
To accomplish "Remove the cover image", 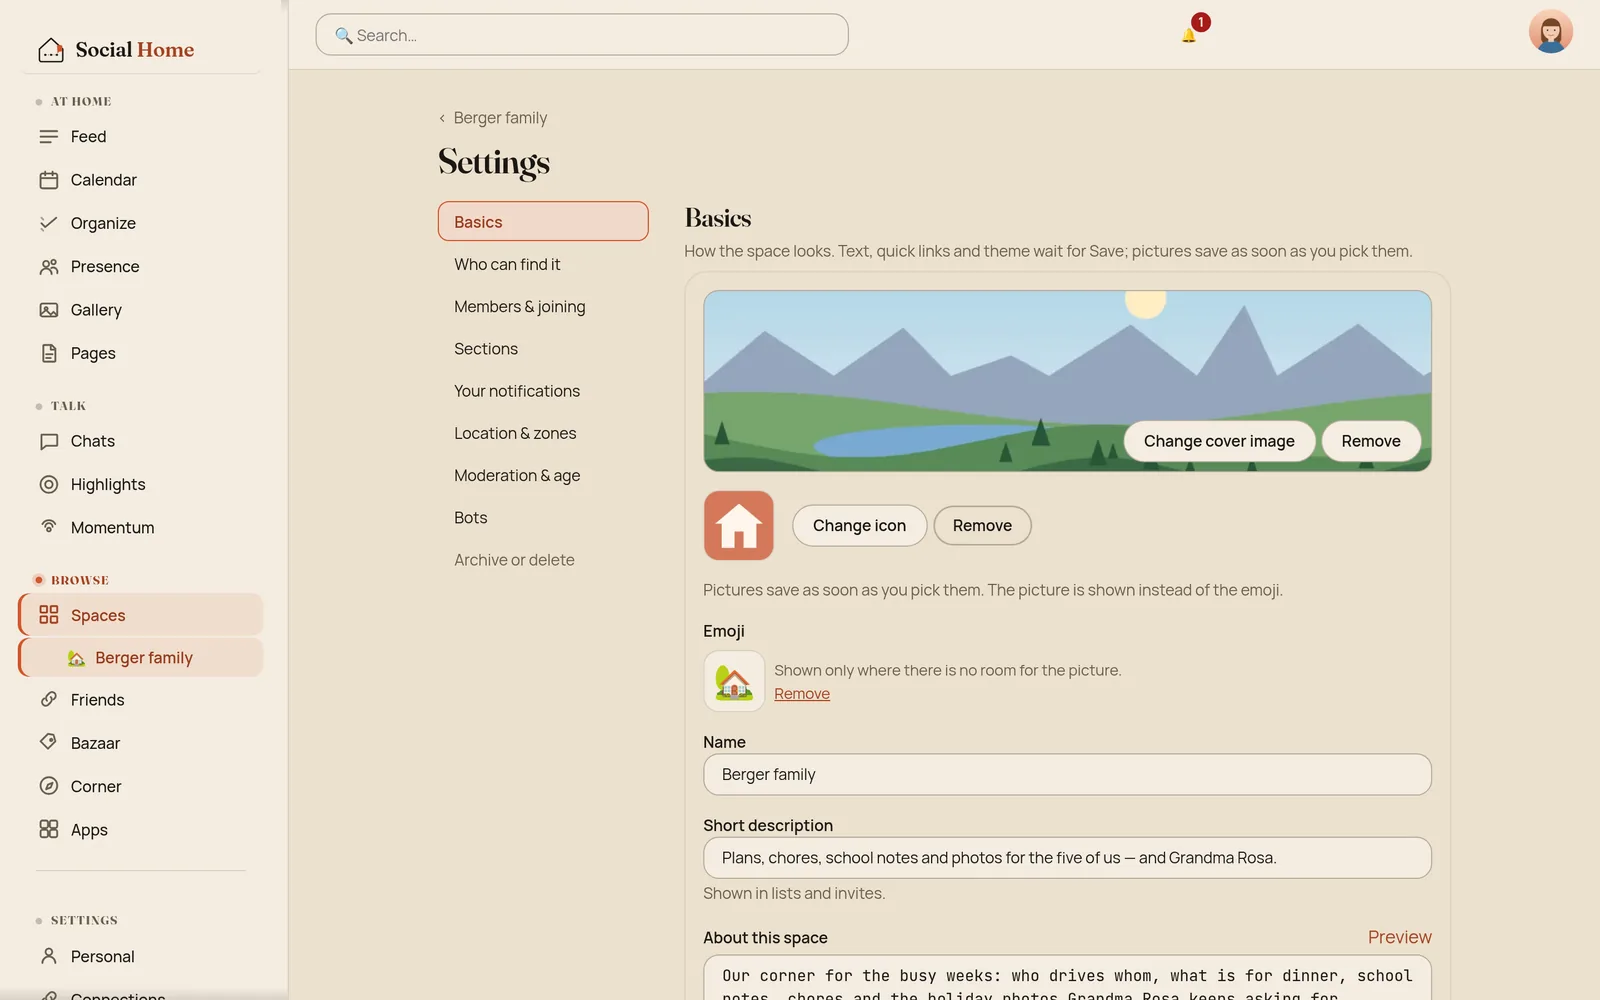I will pos(1371,441).
